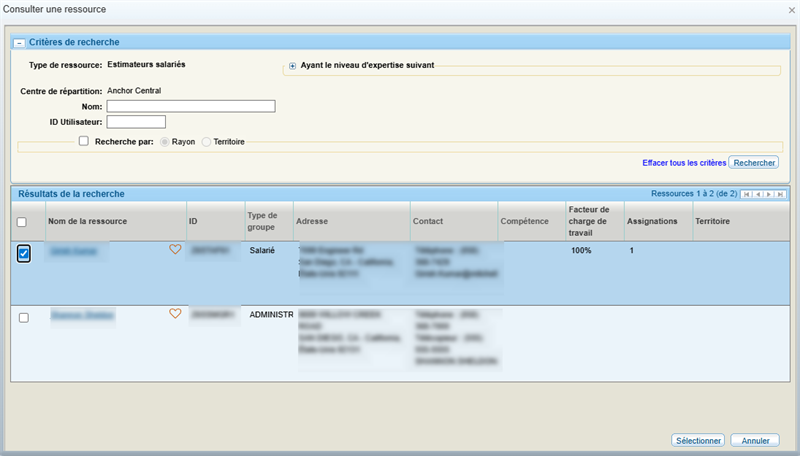Click Effacer tous les critères link
The image size is (800, 456).
tap(684, 162)
